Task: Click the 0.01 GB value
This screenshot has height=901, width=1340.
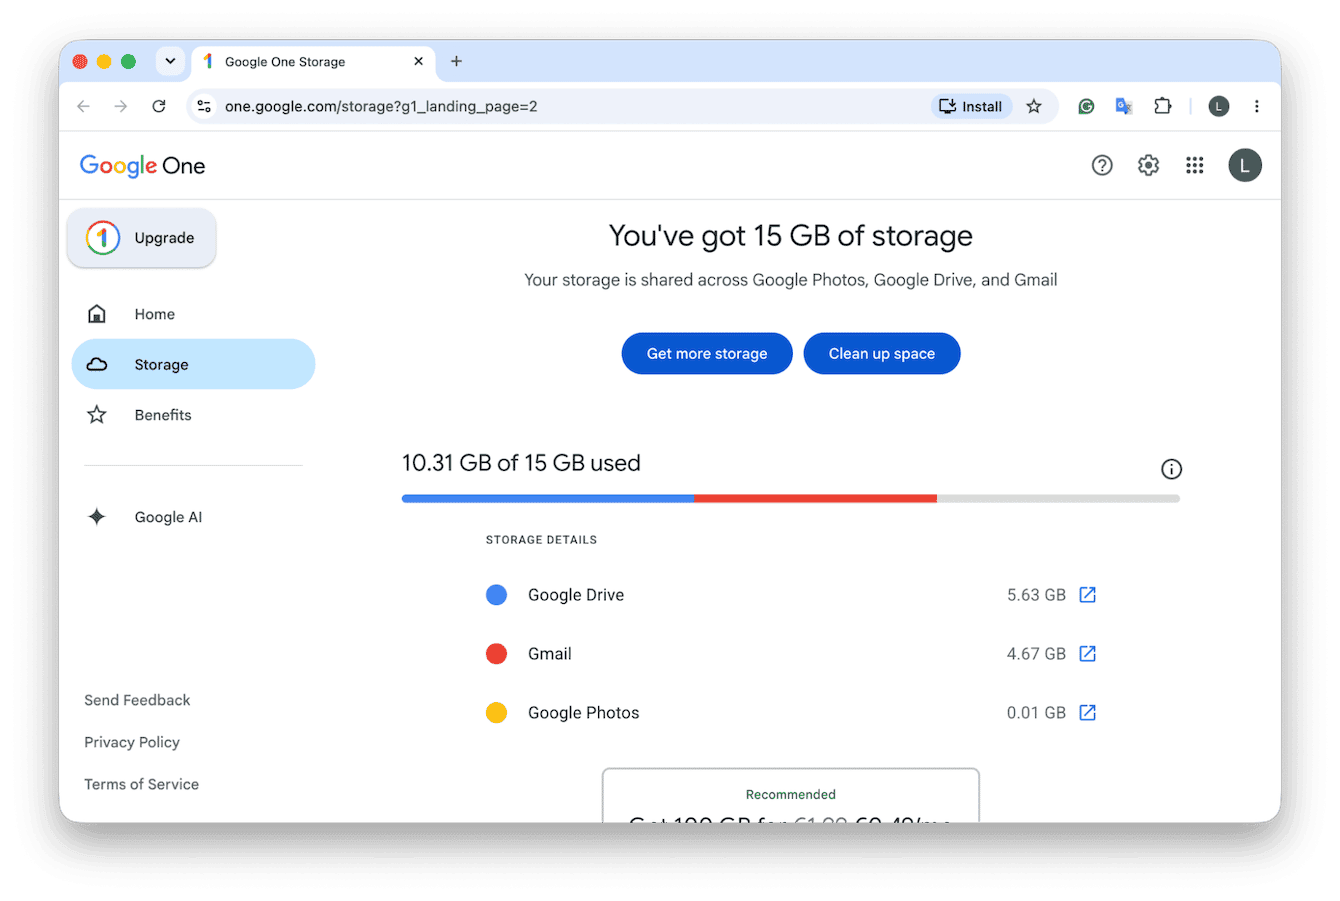Action: pyautogui.click(x=1036, y=713)
